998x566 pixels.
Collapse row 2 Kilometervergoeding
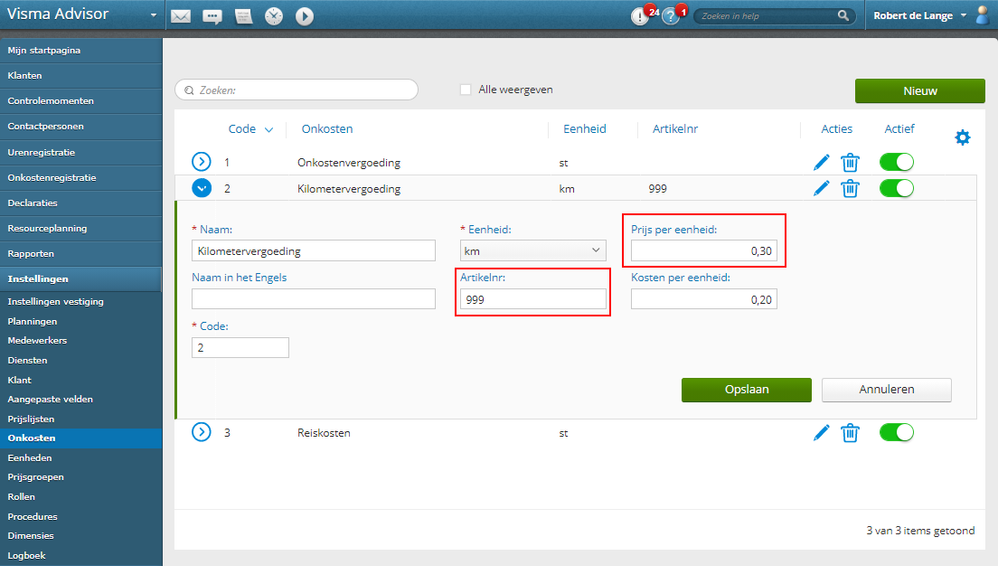click(201, 188)
